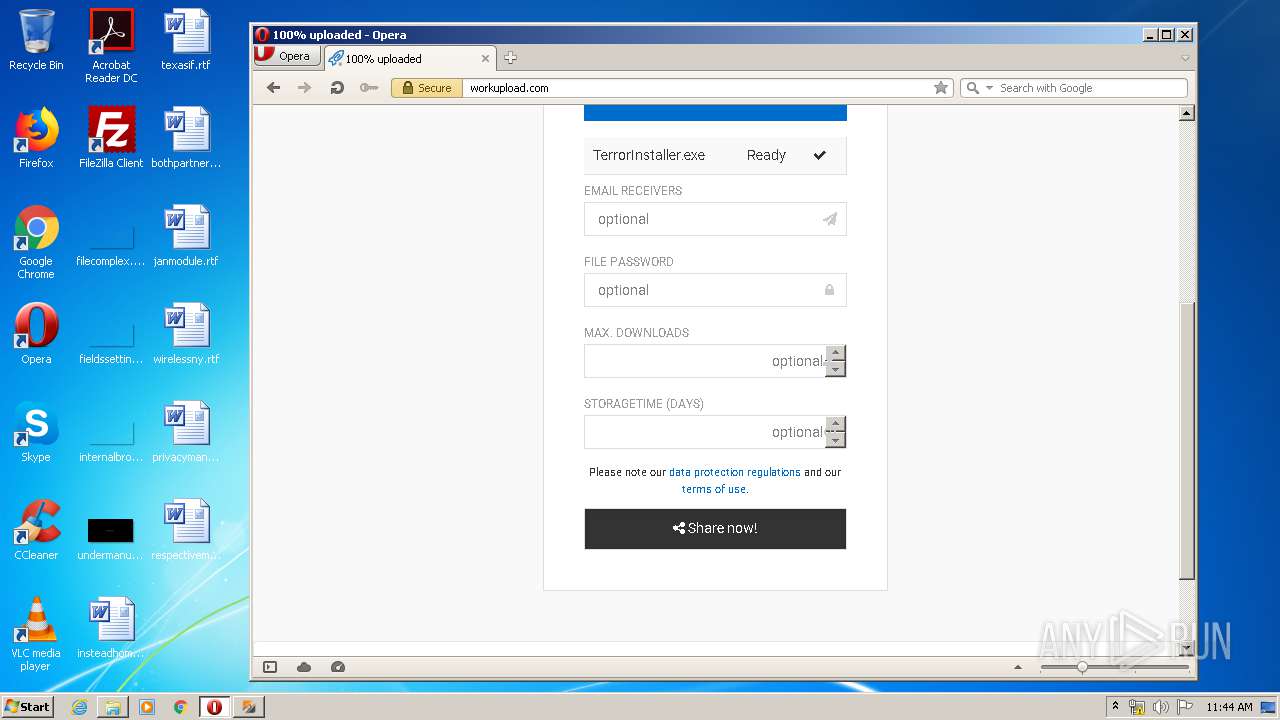The width and height of the screenshot is (1280, 720).
Task: Launch VLC media player from the desktop
Action: click(36, 634)
